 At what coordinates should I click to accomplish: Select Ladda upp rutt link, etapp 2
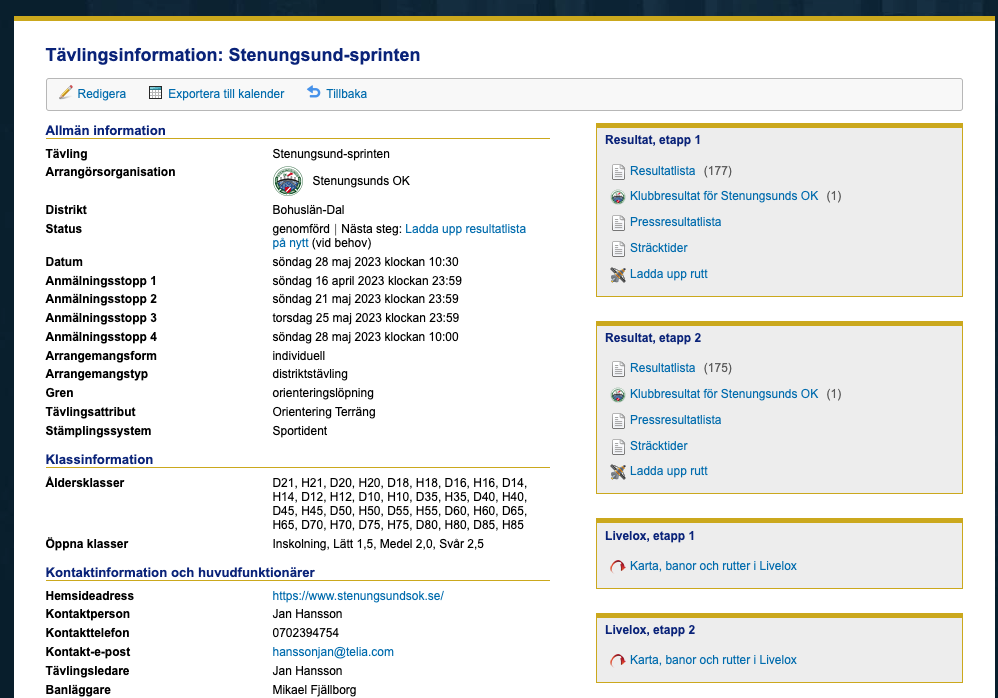tap(668, 471)
